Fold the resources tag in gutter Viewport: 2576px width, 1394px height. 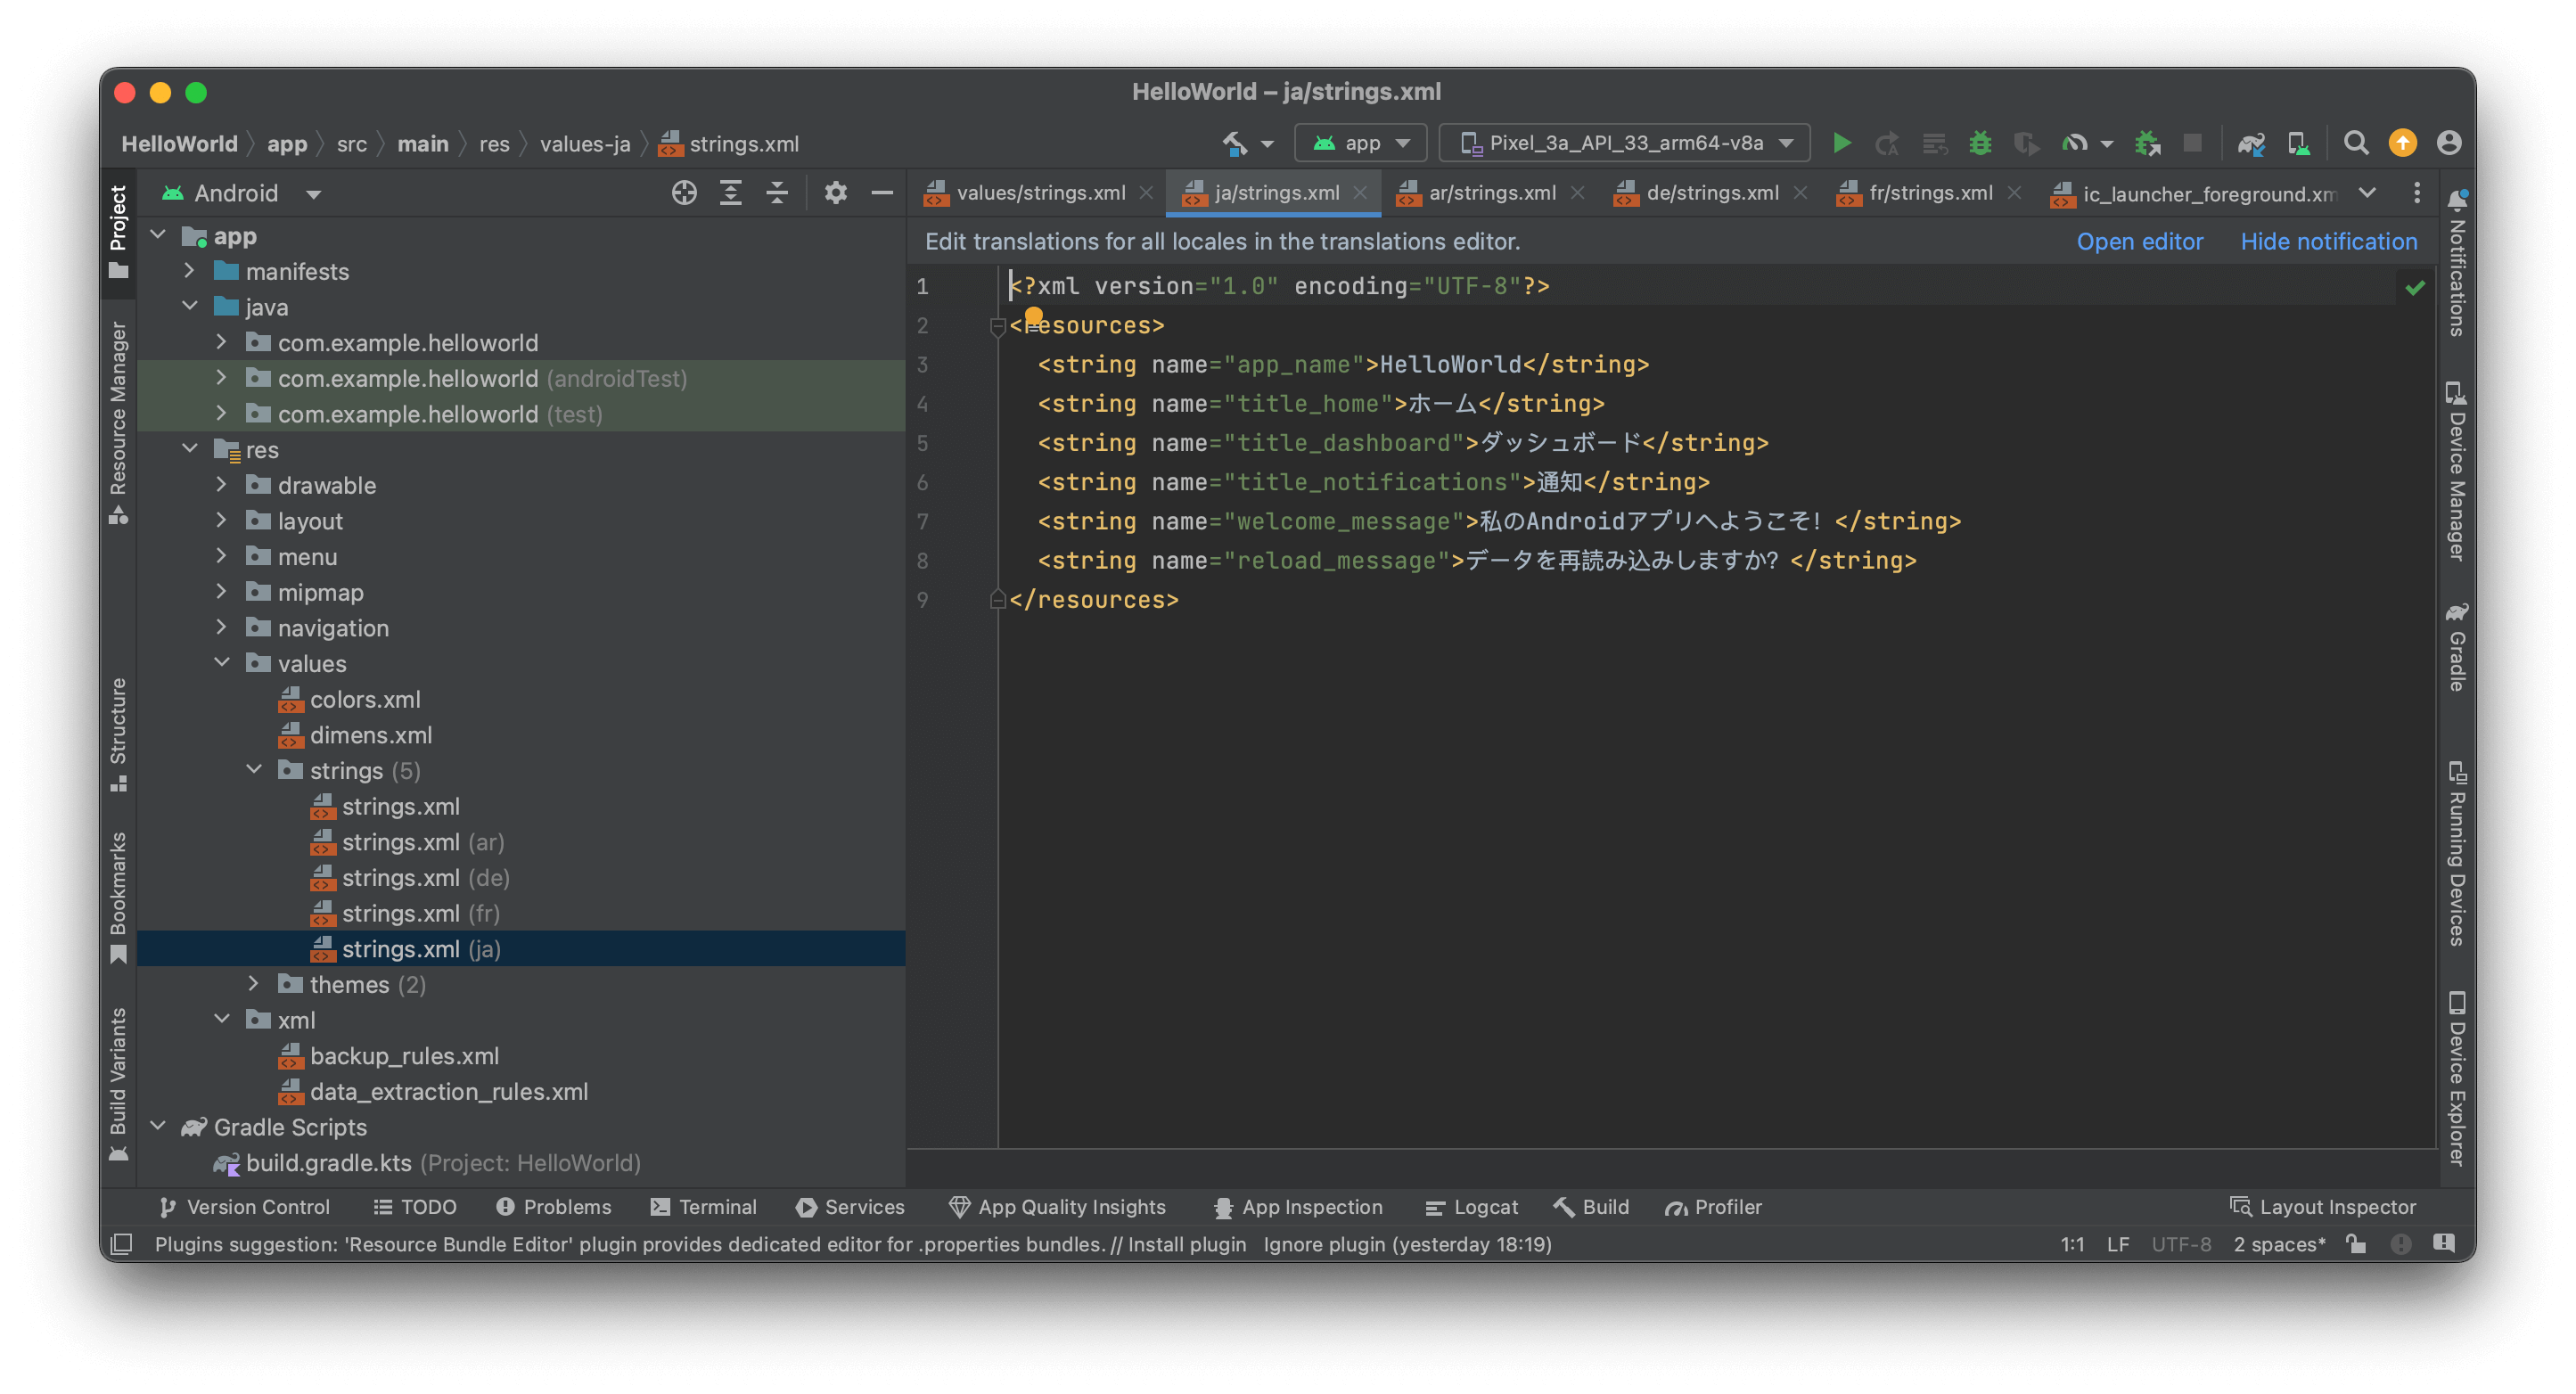[x=997, y=325]
